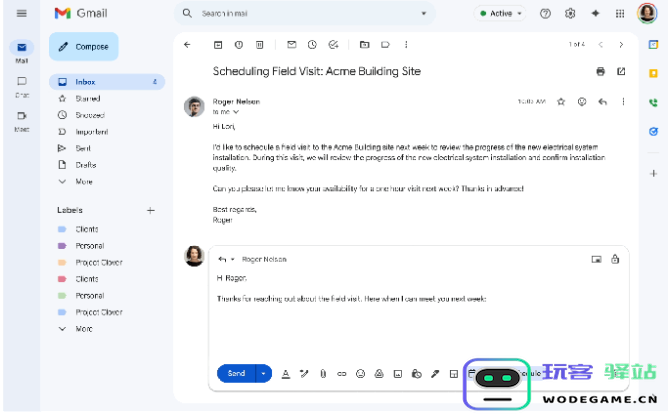Open the Inbox folder
The width and height of the screenshot is (668, 414).
[x=85, y=82]
